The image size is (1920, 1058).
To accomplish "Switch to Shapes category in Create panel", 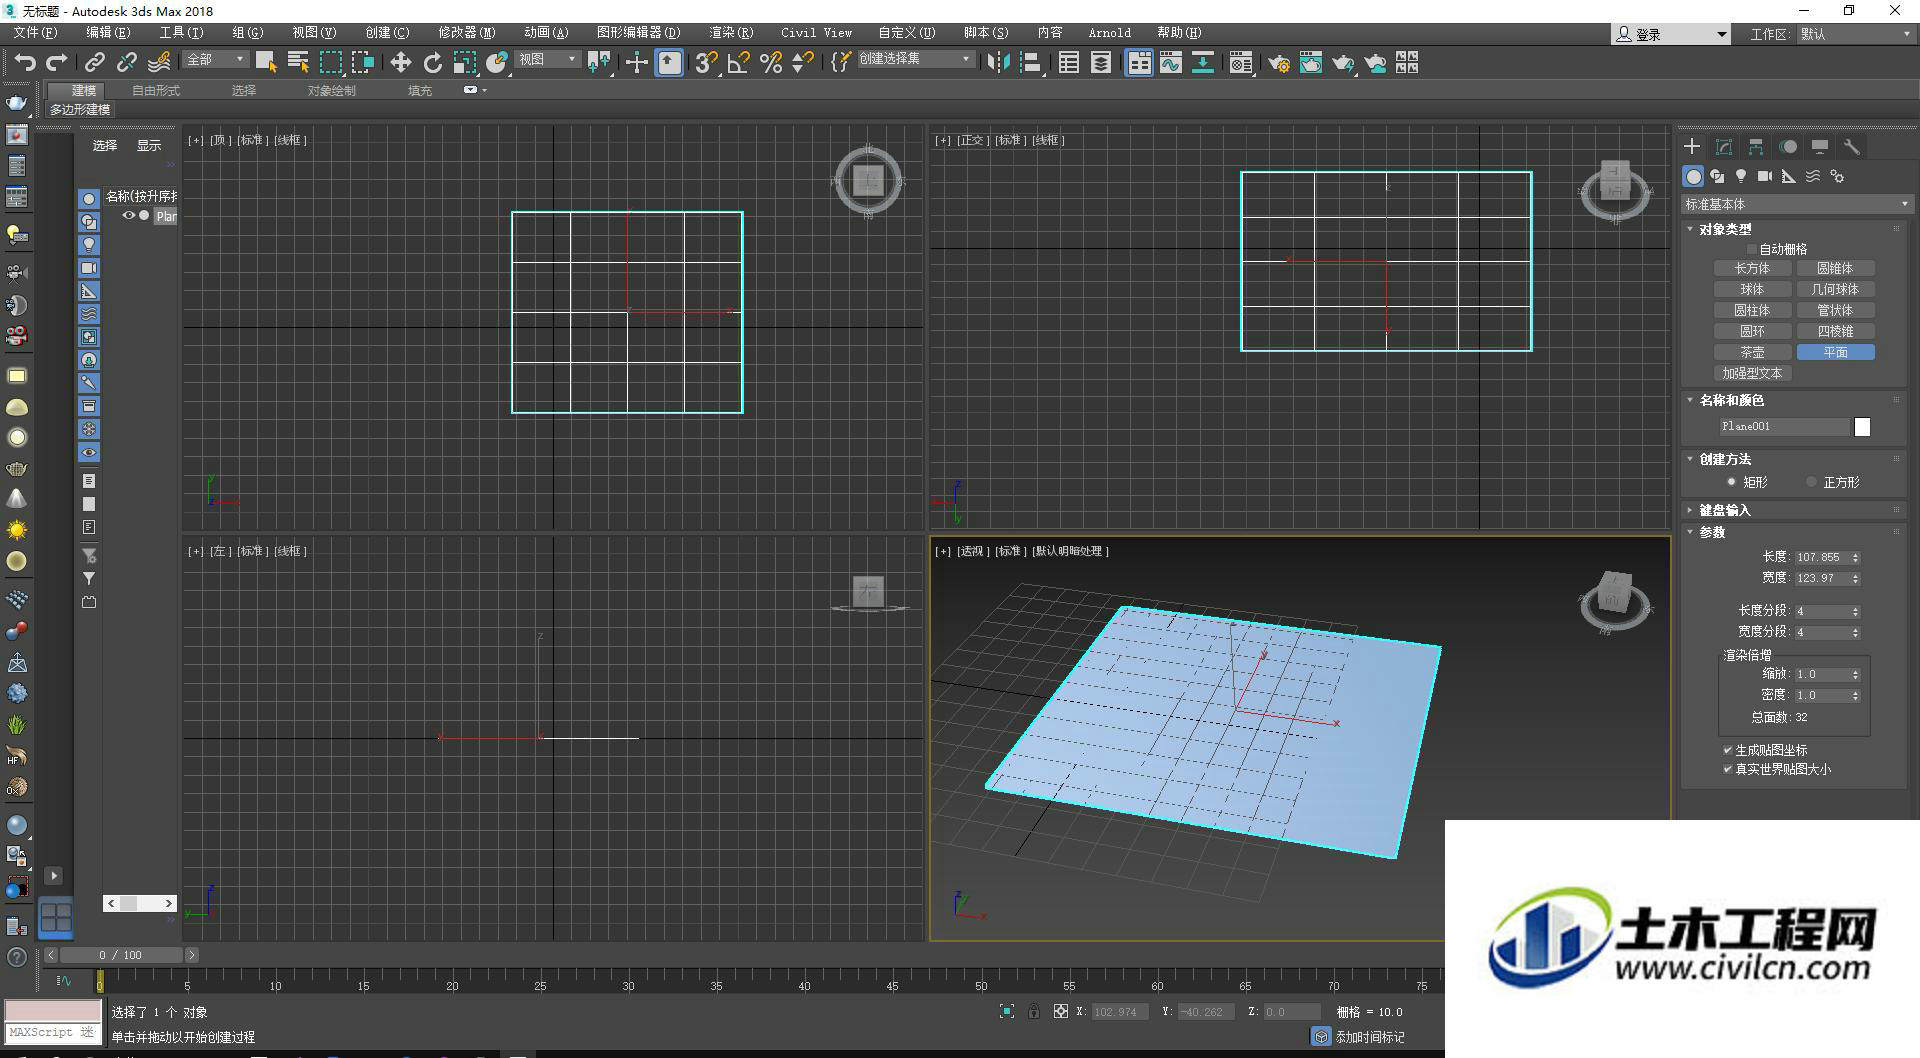I will (x=1717, y=176).
